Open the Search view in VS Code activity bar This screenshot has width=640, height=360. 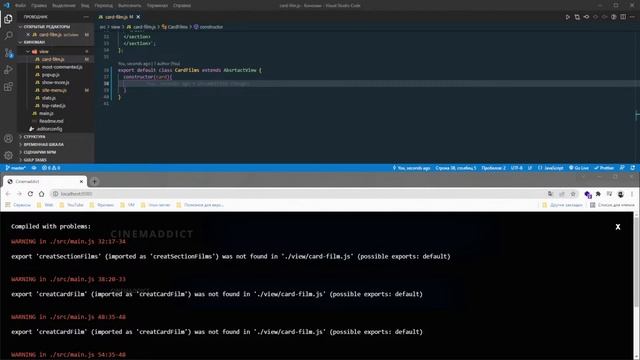coord(8,36)
